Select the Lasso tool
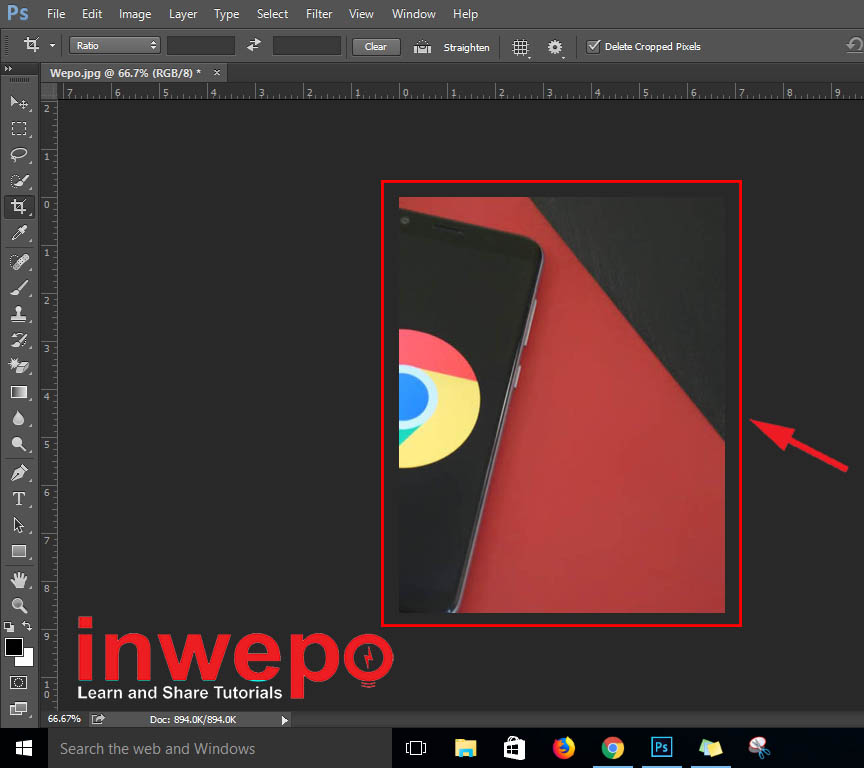Image resolution: width=864 pixels, height=768 pixels. coord(19,155)
